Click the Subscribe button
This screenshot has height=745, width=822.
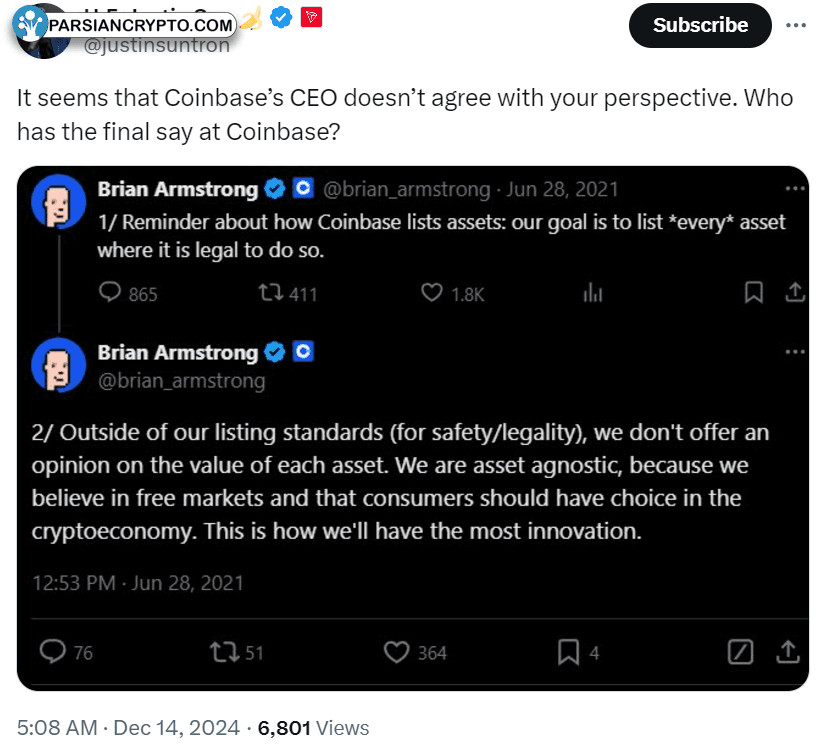click(x=699, y=25)
